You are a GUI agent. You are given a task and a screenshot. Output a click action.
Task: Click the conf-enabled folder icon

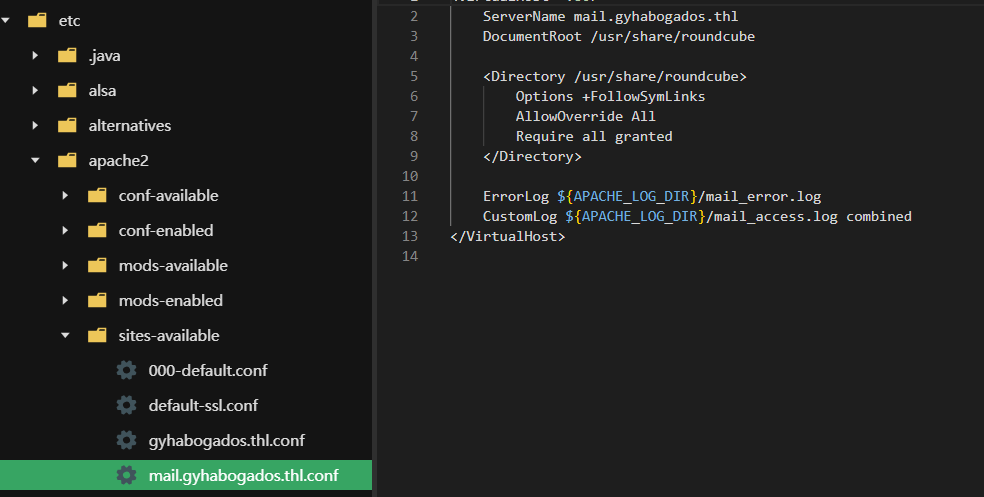(x=97, y=231)
